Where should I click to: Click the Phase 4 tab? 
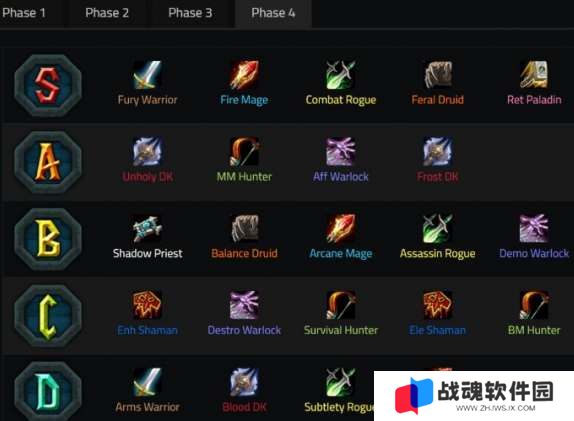point(273,13)
